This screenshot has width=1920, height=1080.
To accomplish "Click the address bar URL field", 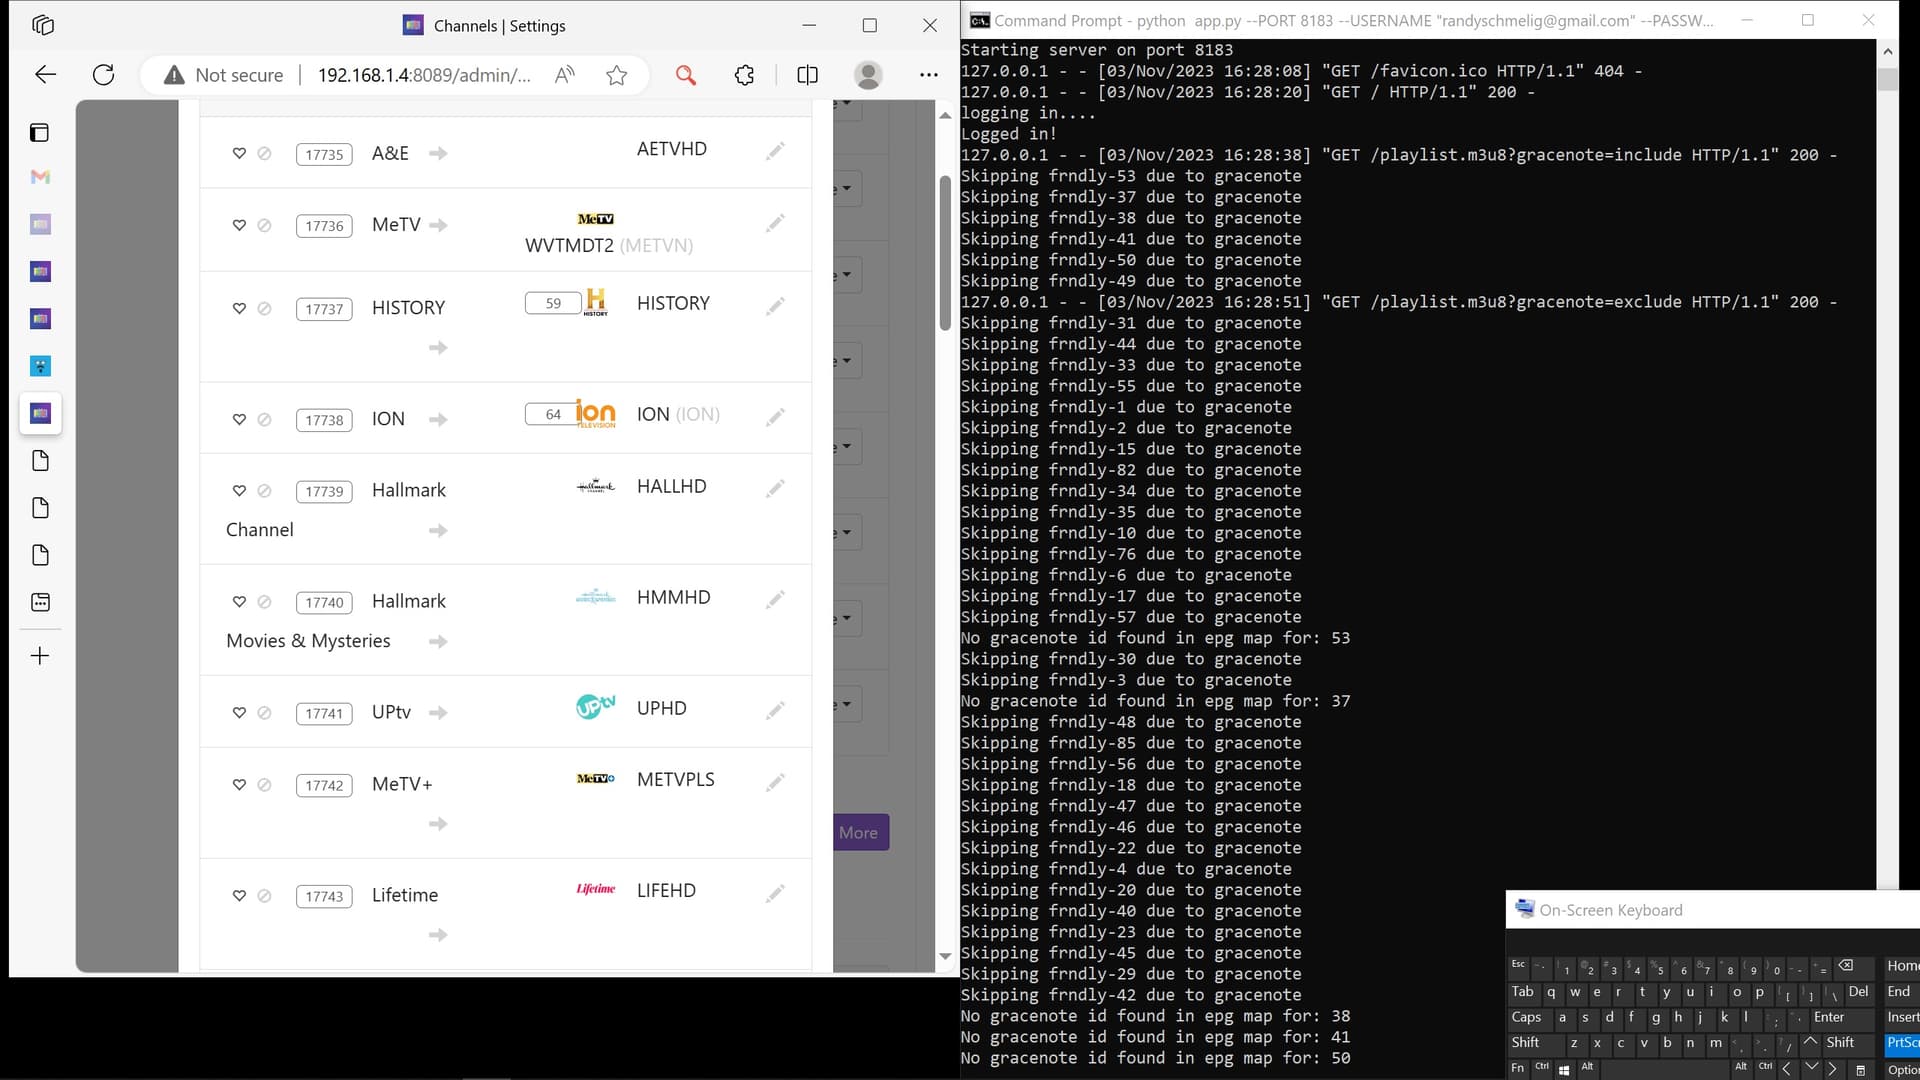I will coord(424,75).
